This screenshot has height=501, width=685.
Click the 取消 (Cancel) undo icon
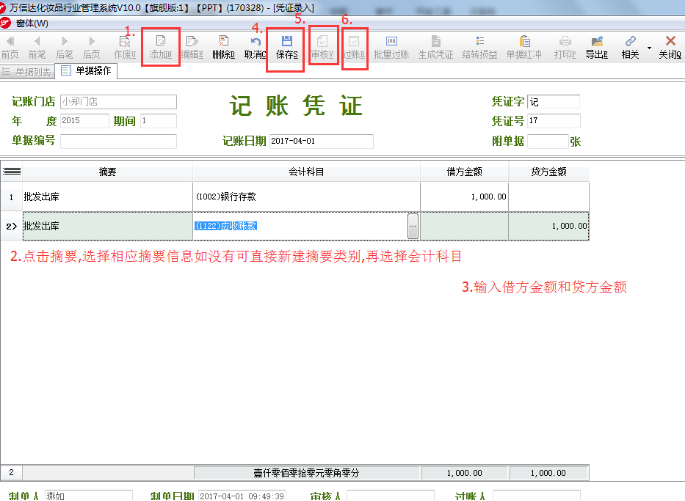(x=255, y=46)
